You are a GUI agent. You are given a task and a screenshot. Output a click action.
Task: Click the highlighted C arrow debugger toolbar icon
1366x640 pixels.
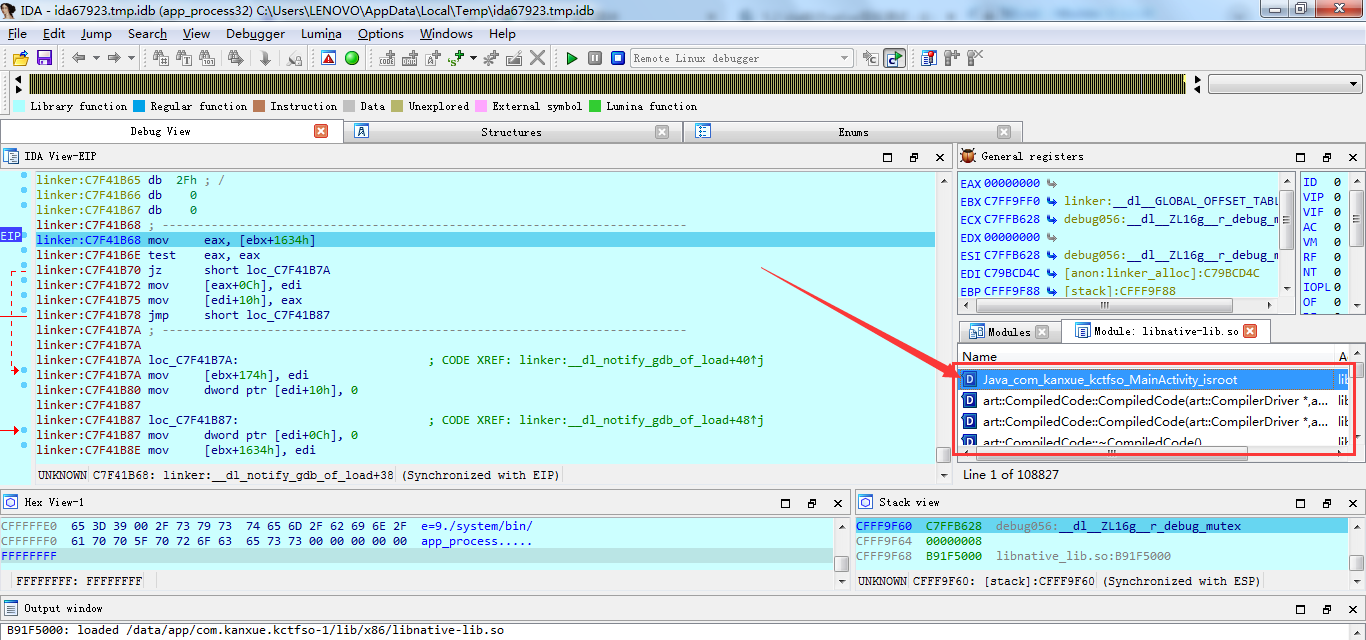[895, 58]
